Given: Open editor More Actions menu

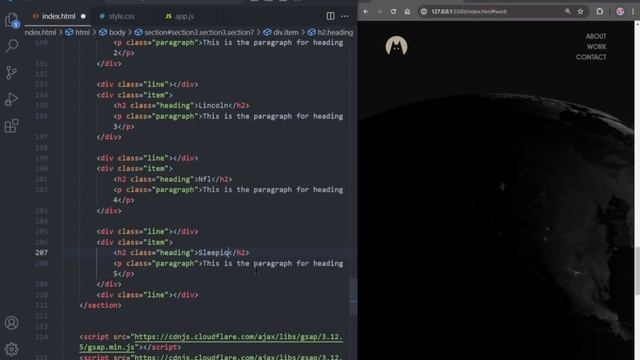Looking at the screenshot, I should [x=345, y=16].
